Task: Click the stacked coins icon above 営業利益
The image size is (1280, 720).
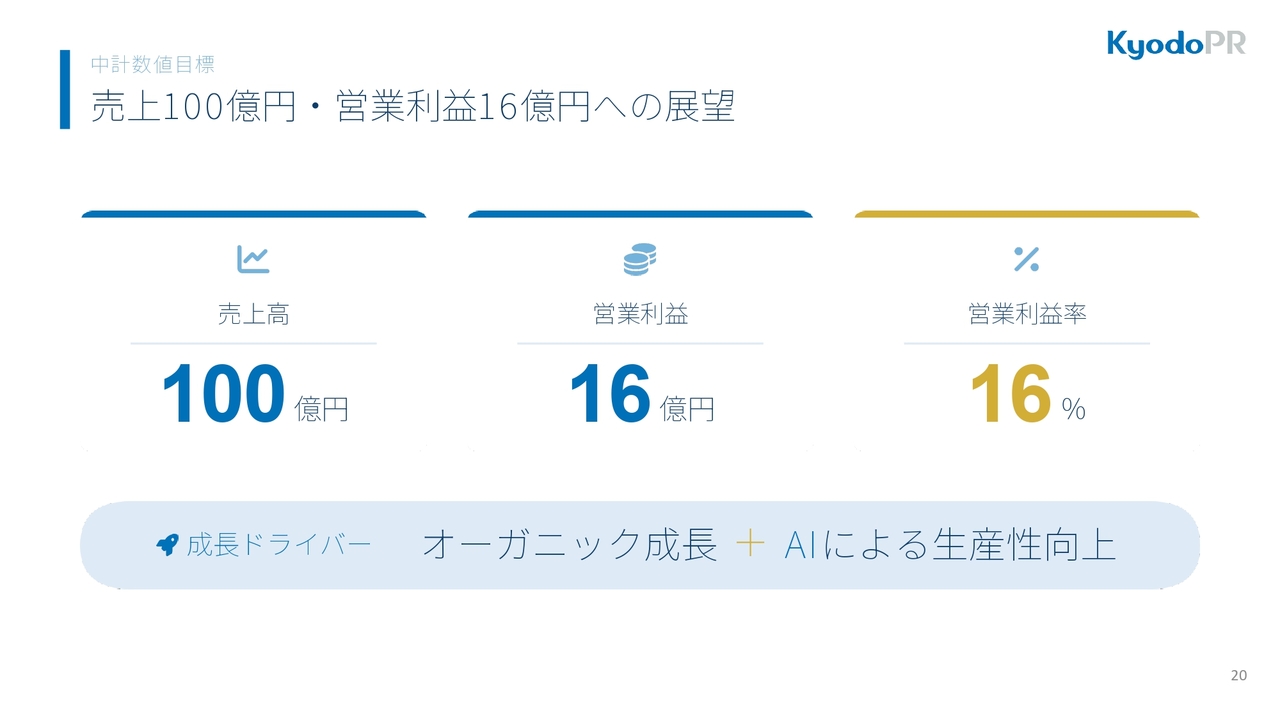Action: [640, 259]
